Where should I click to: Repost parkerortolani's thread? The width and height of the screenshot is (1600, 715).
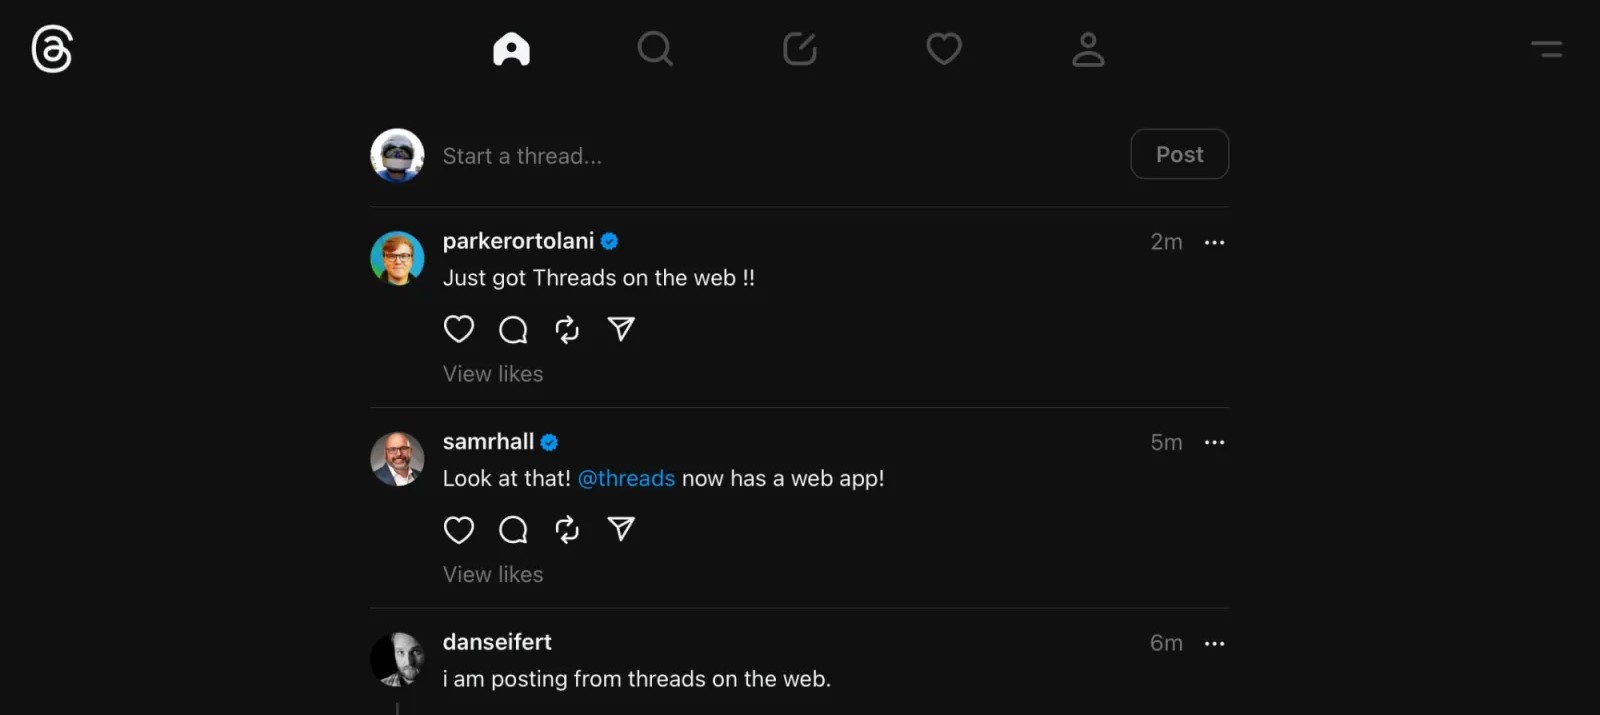coord(567,329)
